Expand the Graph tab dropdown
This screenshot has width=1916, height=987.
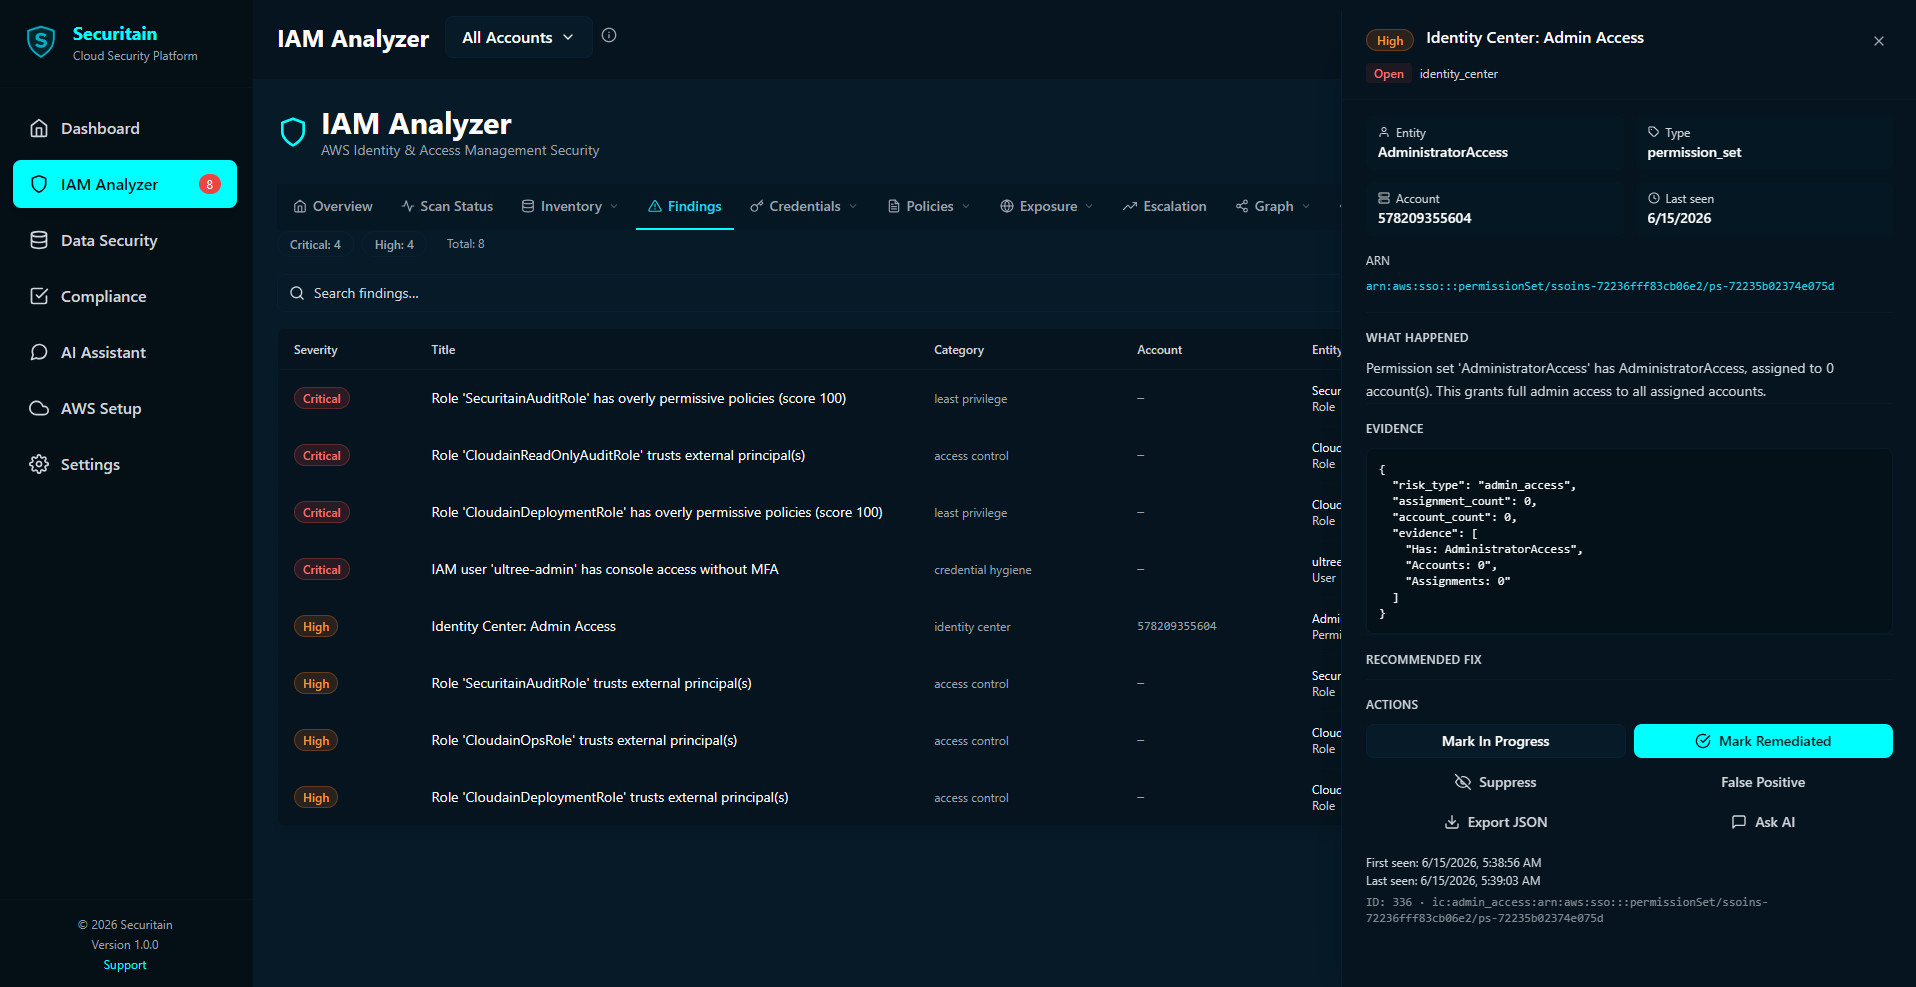click(1273, 206)
